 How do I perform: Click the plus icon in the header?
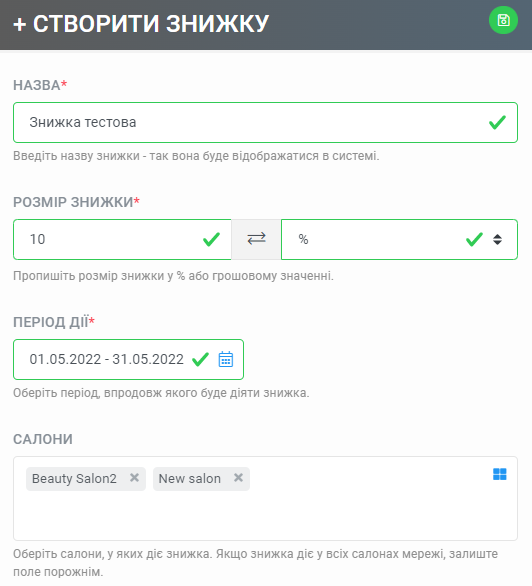coord(19,25)
